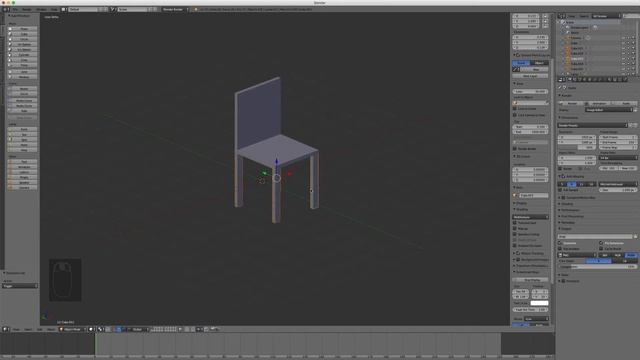Add a Sun lamp
This screenshot has height=360, width=640.
coord(22,134)
